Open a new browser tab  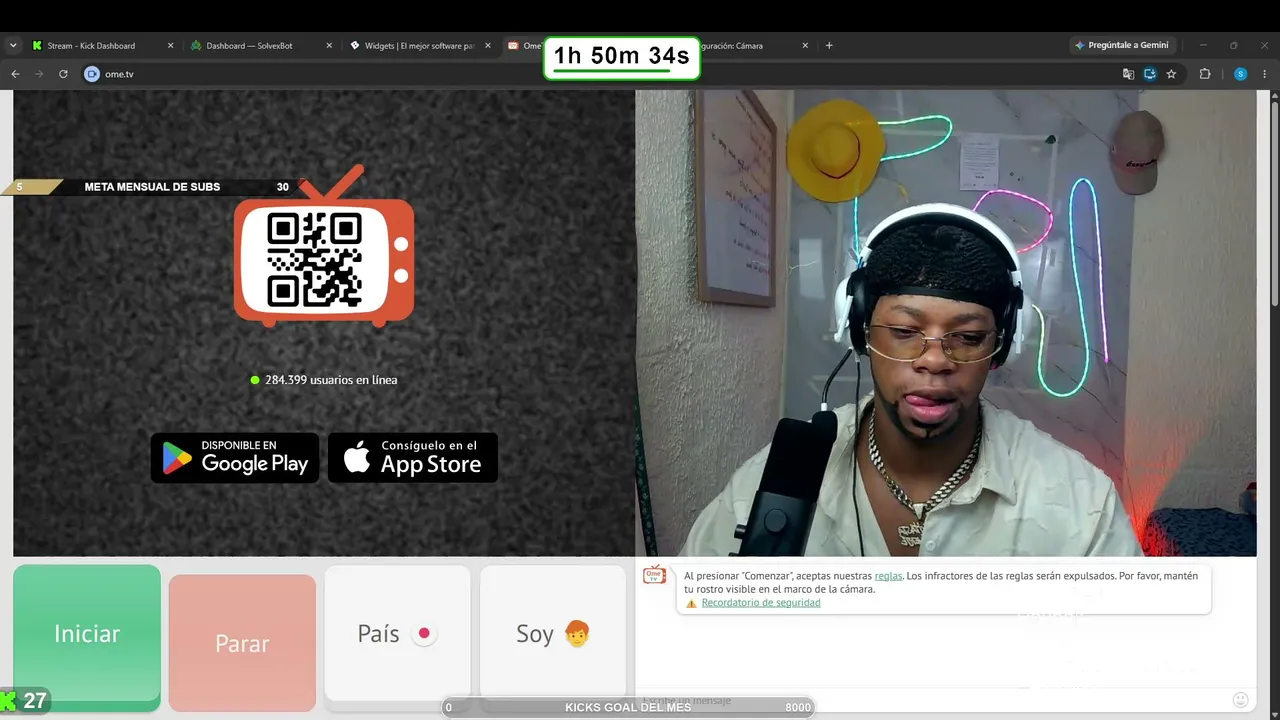(x=829, y=45)
